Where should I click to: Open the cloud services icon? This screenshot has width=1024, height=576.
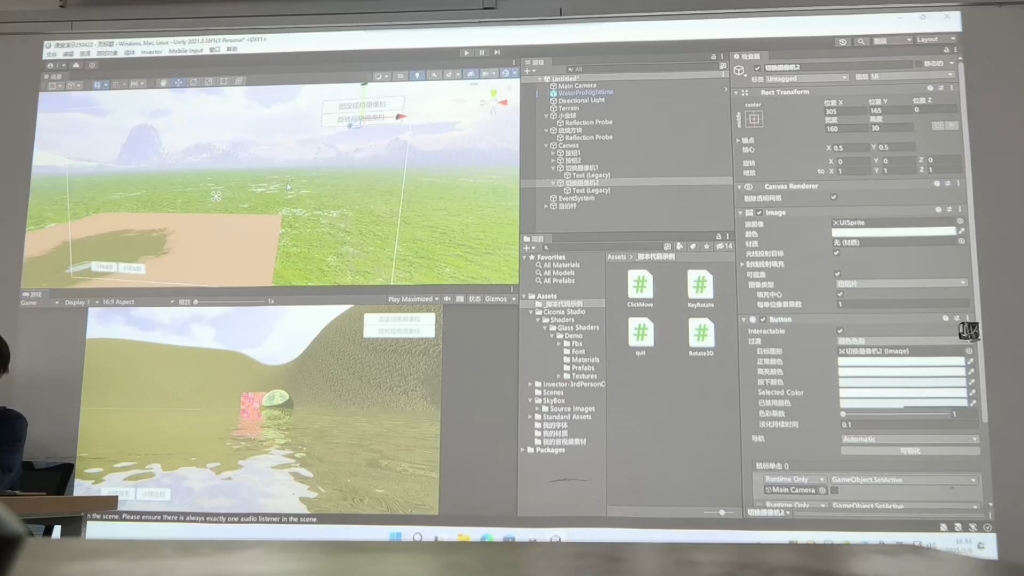pos(76,65)
